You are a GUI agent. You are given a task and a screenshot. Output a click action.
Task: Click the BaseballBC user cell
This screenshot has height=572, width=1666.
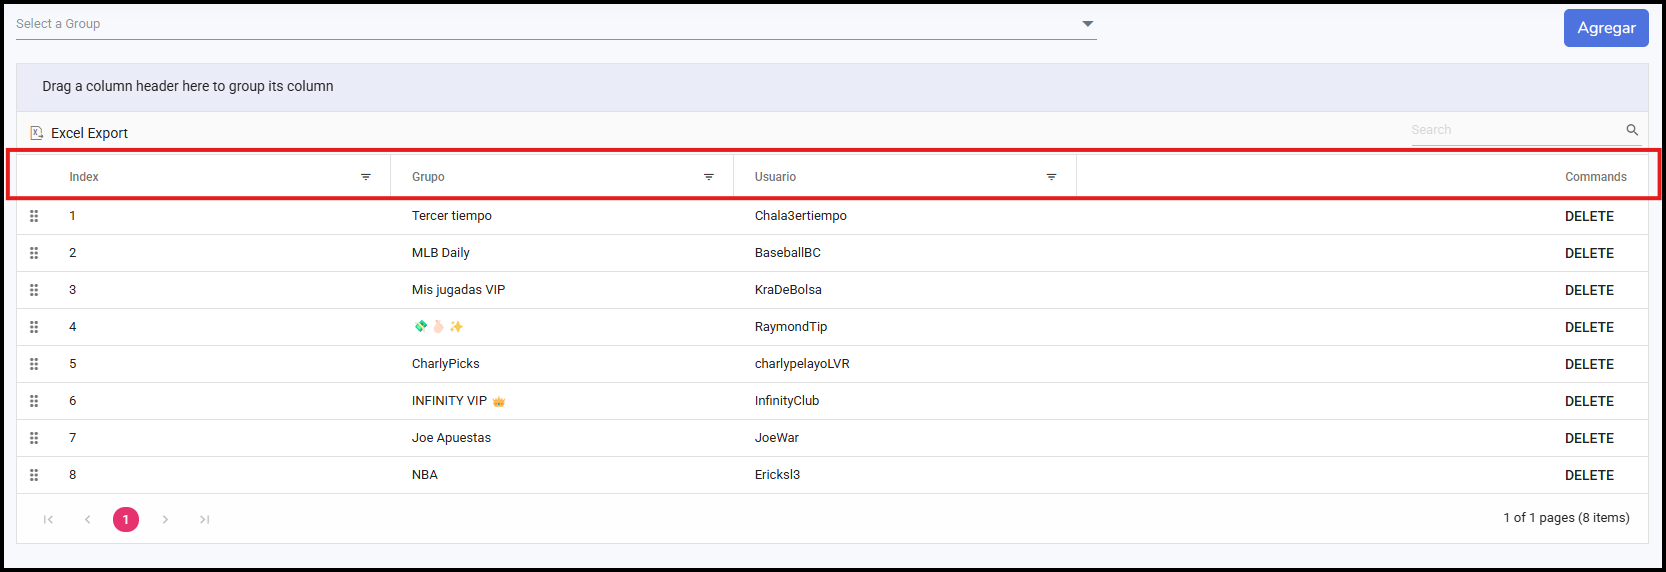788,253
